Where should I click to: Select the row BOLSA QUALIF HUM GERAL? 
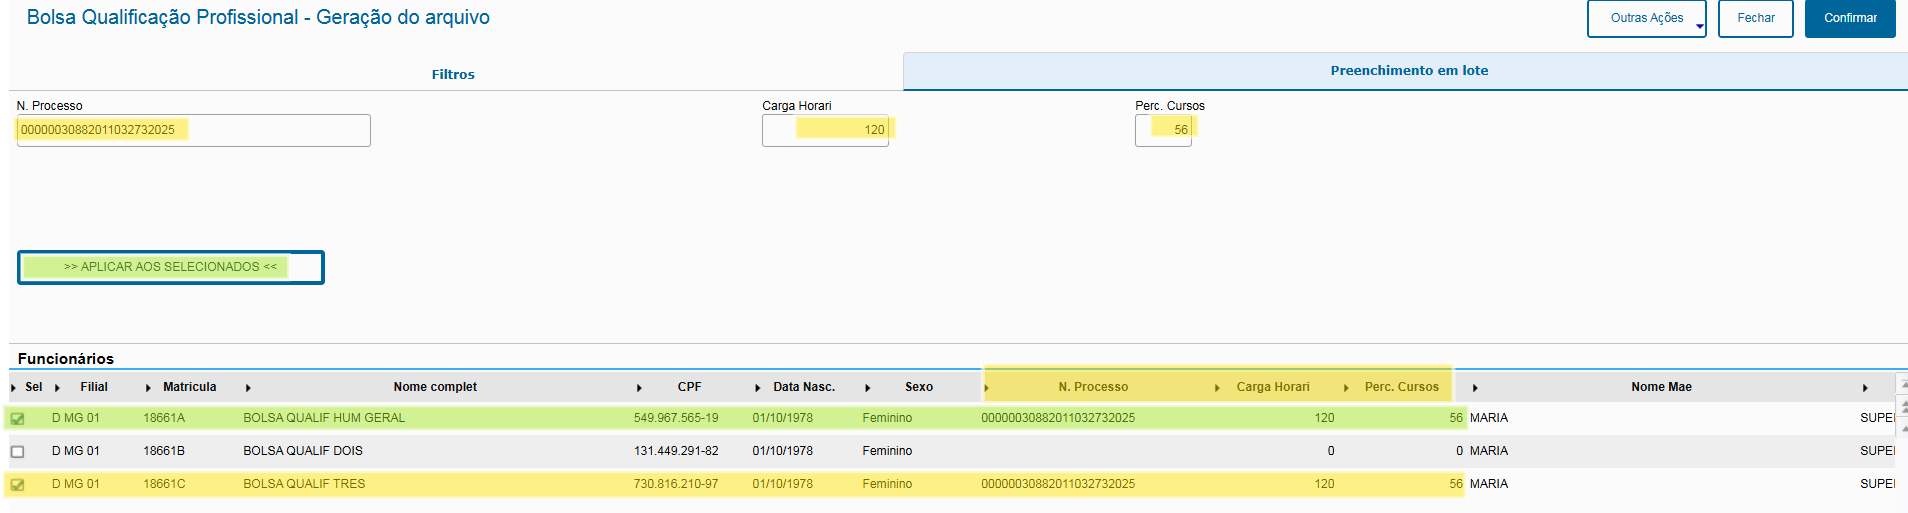pos(950,418)
